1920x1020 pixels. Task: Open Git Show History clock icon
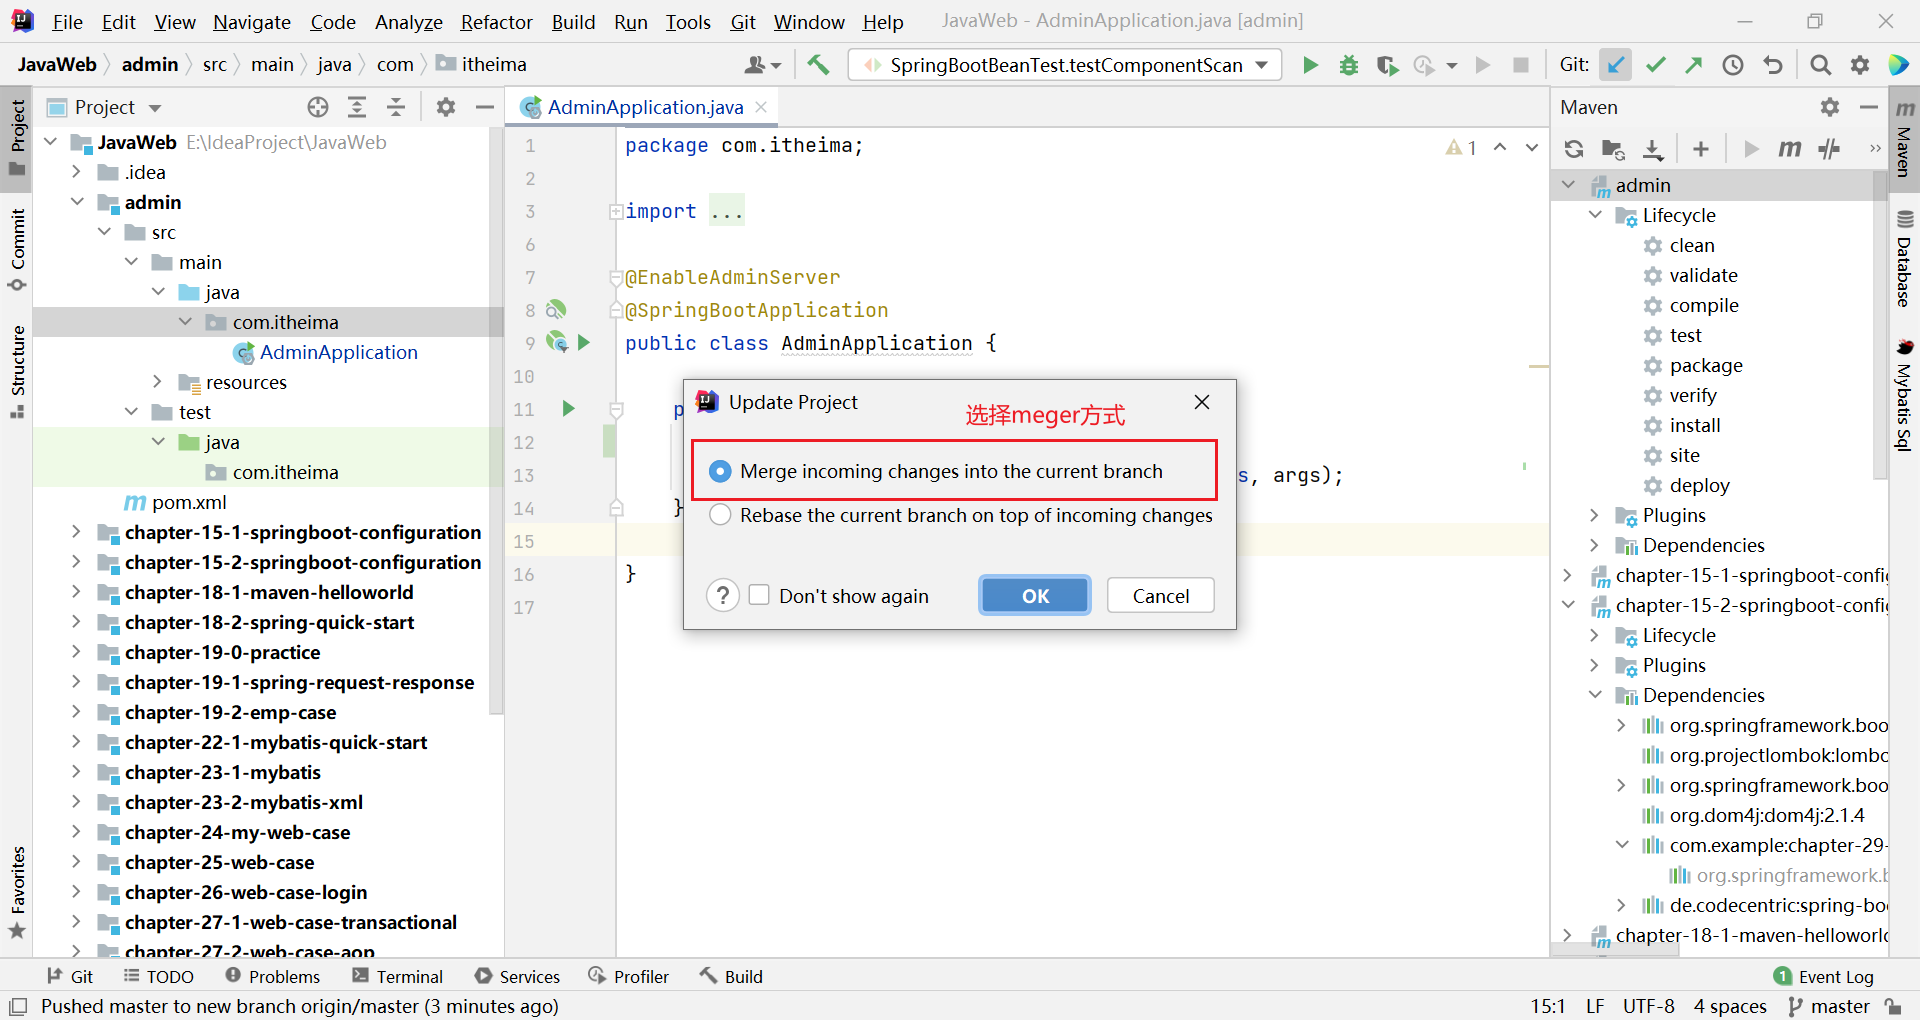(1733, 65)
